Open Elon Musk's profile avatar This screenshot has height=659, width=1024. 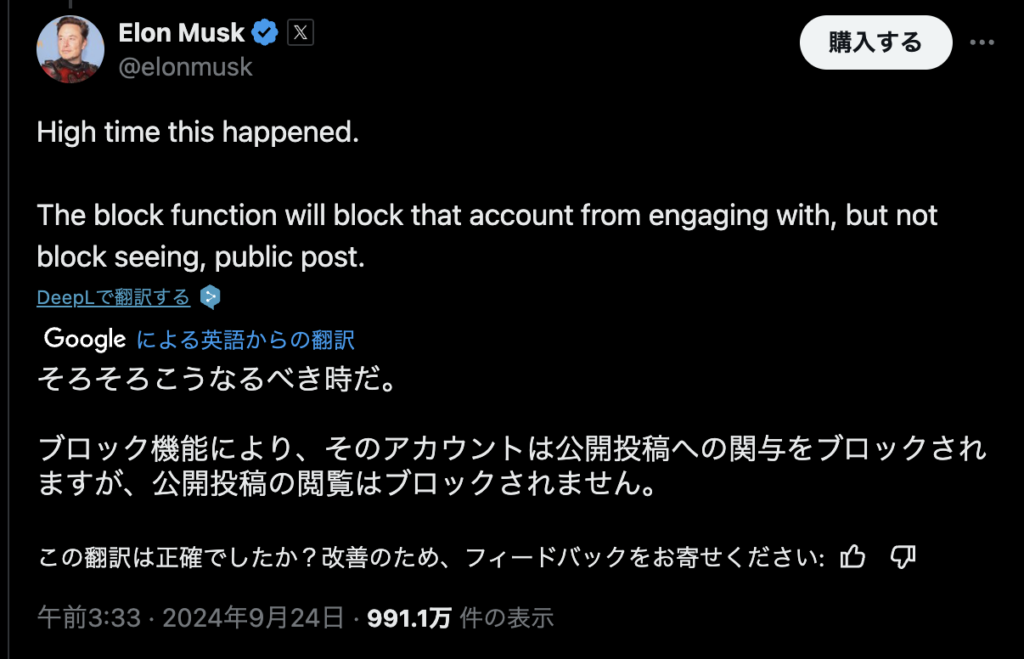click(70, 49)
